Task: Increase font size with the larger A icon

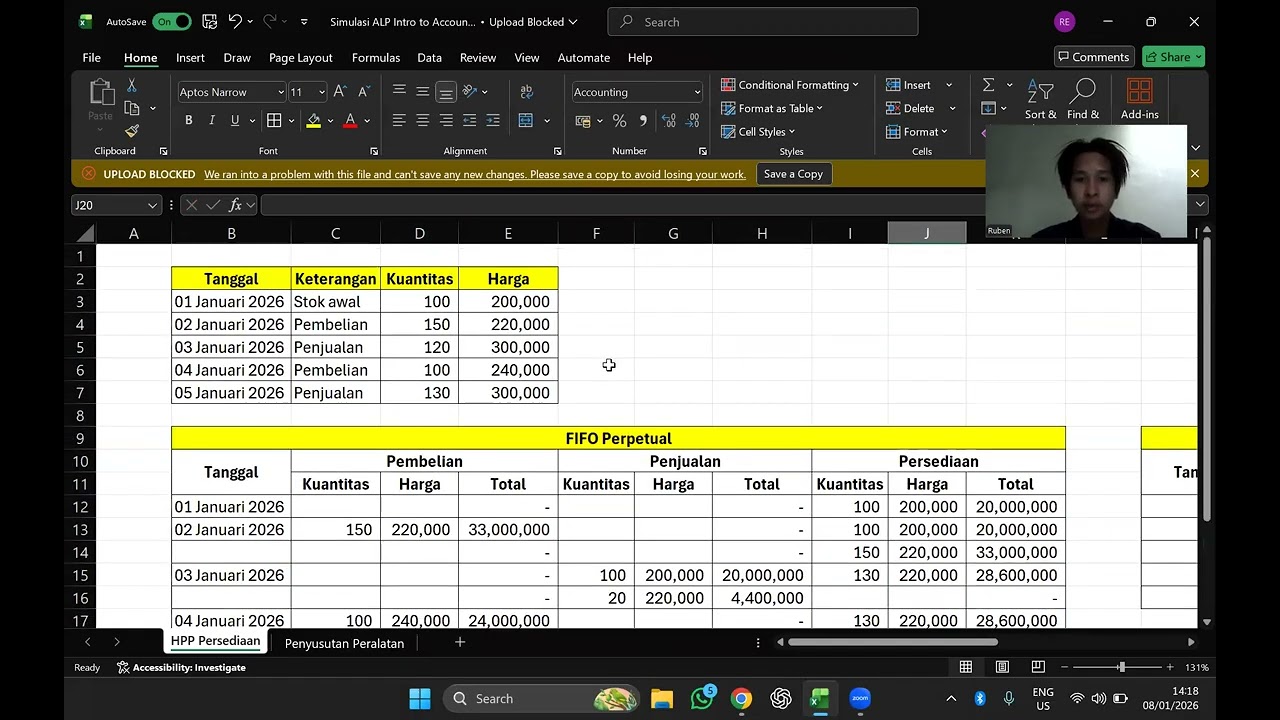Action: 340,91
